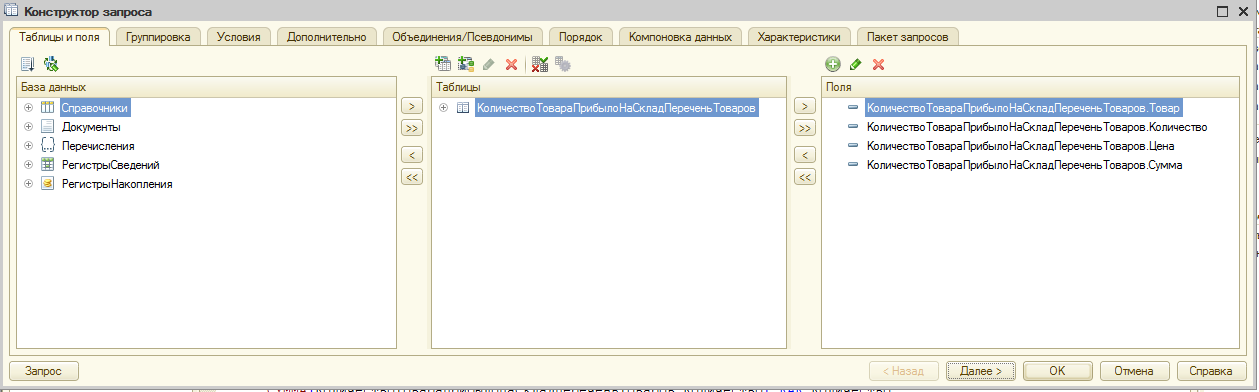The image size is (1259, 392).
Task: Click the pencil edit icon above Таблицы
Action: pos(488,64)
